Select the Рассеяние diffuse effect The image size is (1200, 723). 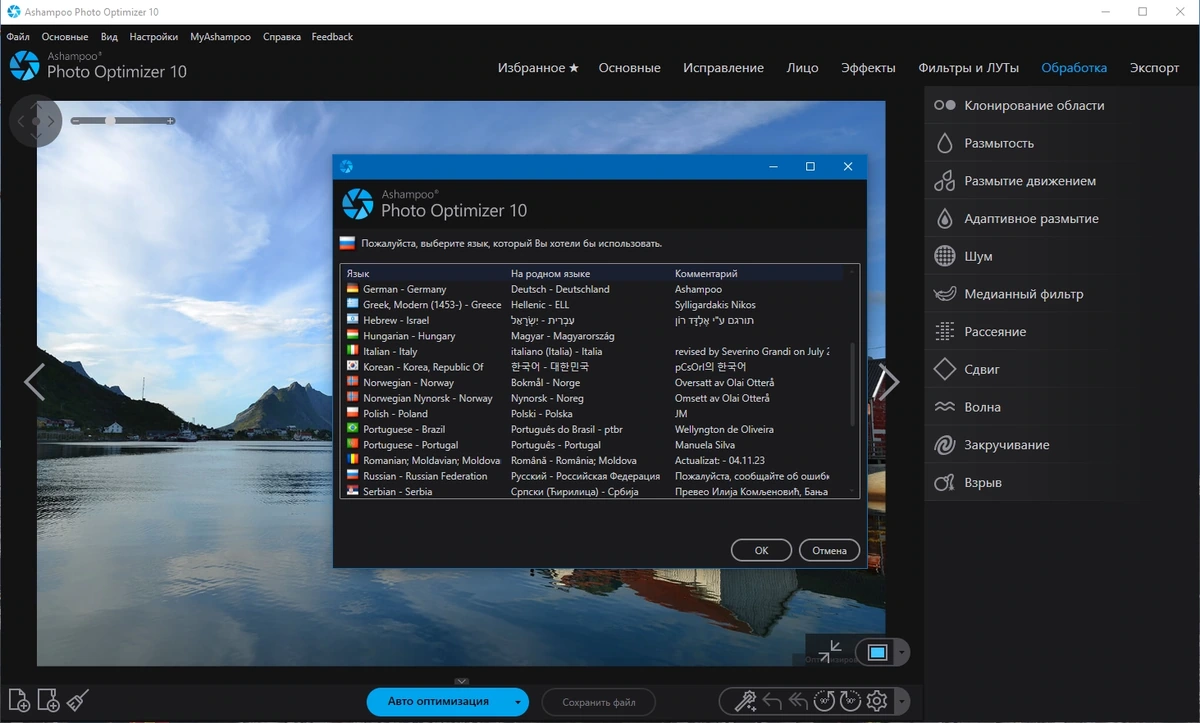pos(1020,331)
